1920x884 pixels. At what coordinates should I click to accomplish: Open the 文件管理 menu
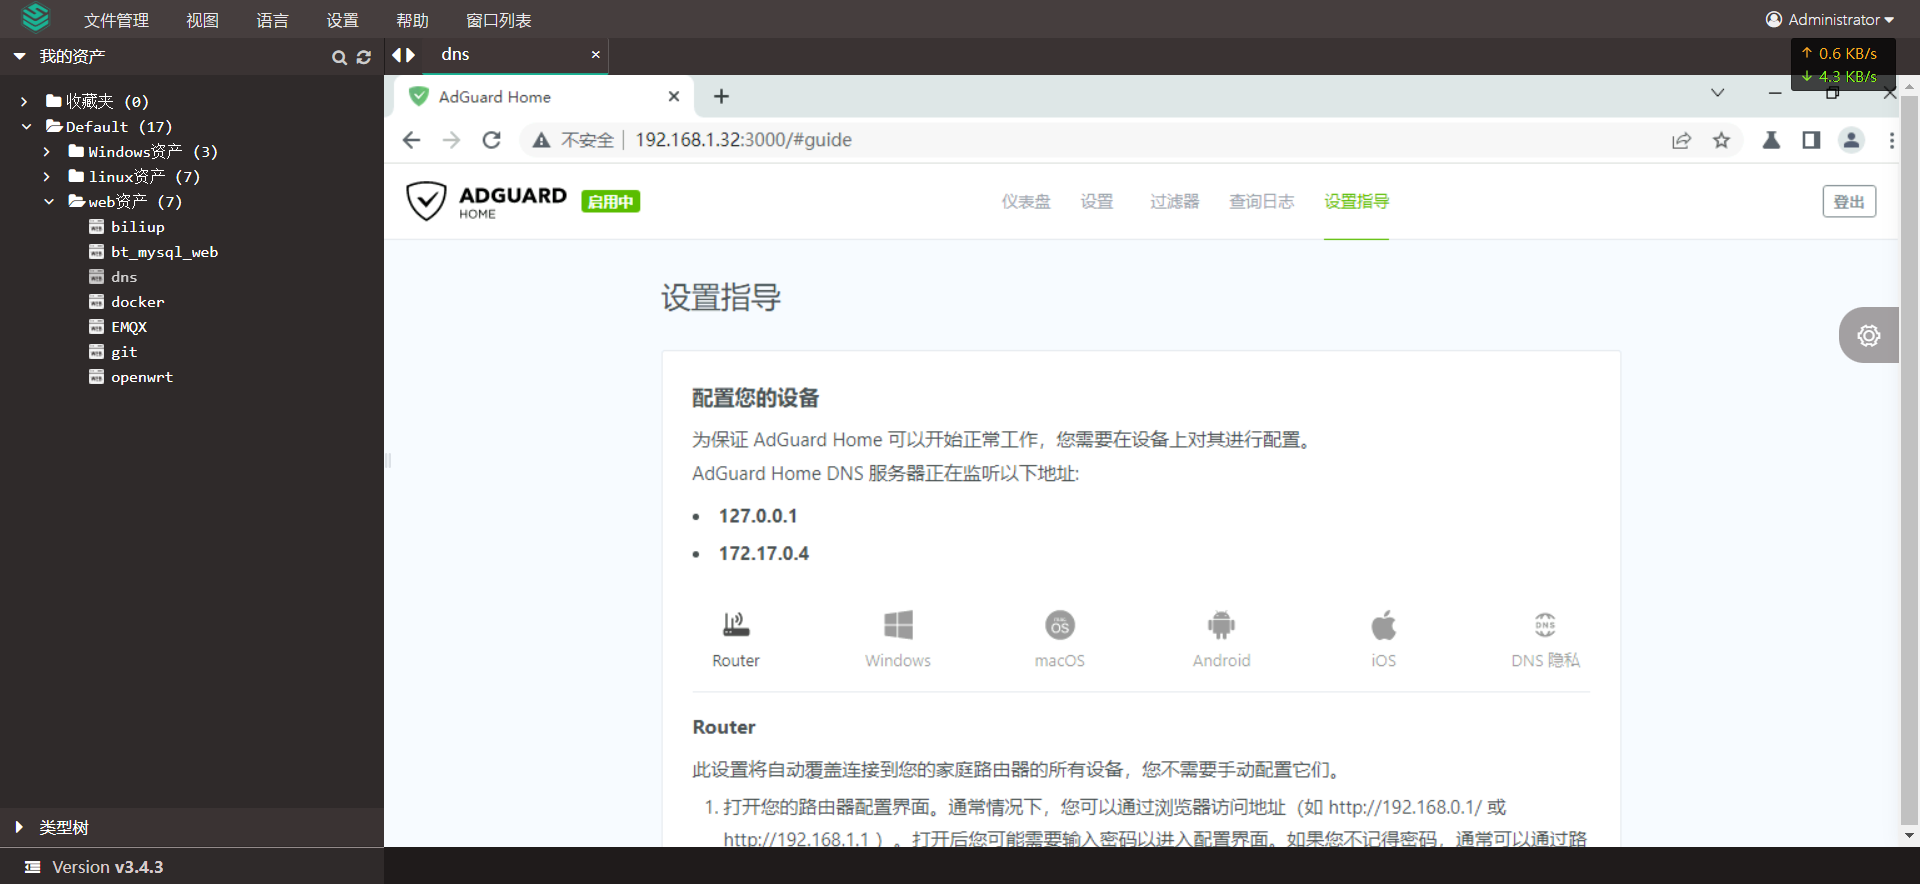[116, 20]
